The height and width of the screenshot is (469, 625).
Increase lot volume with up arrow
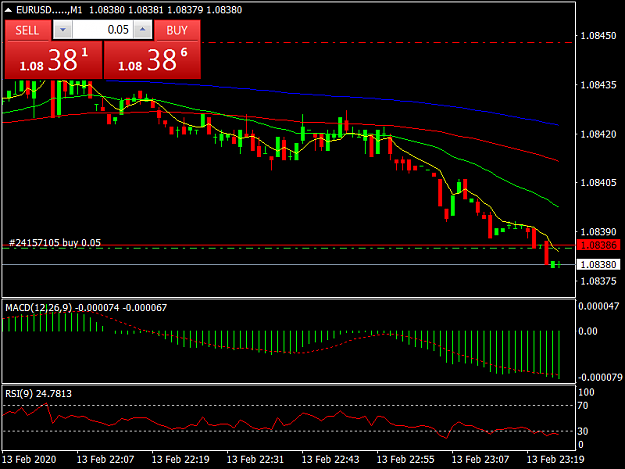coord(143,30)
